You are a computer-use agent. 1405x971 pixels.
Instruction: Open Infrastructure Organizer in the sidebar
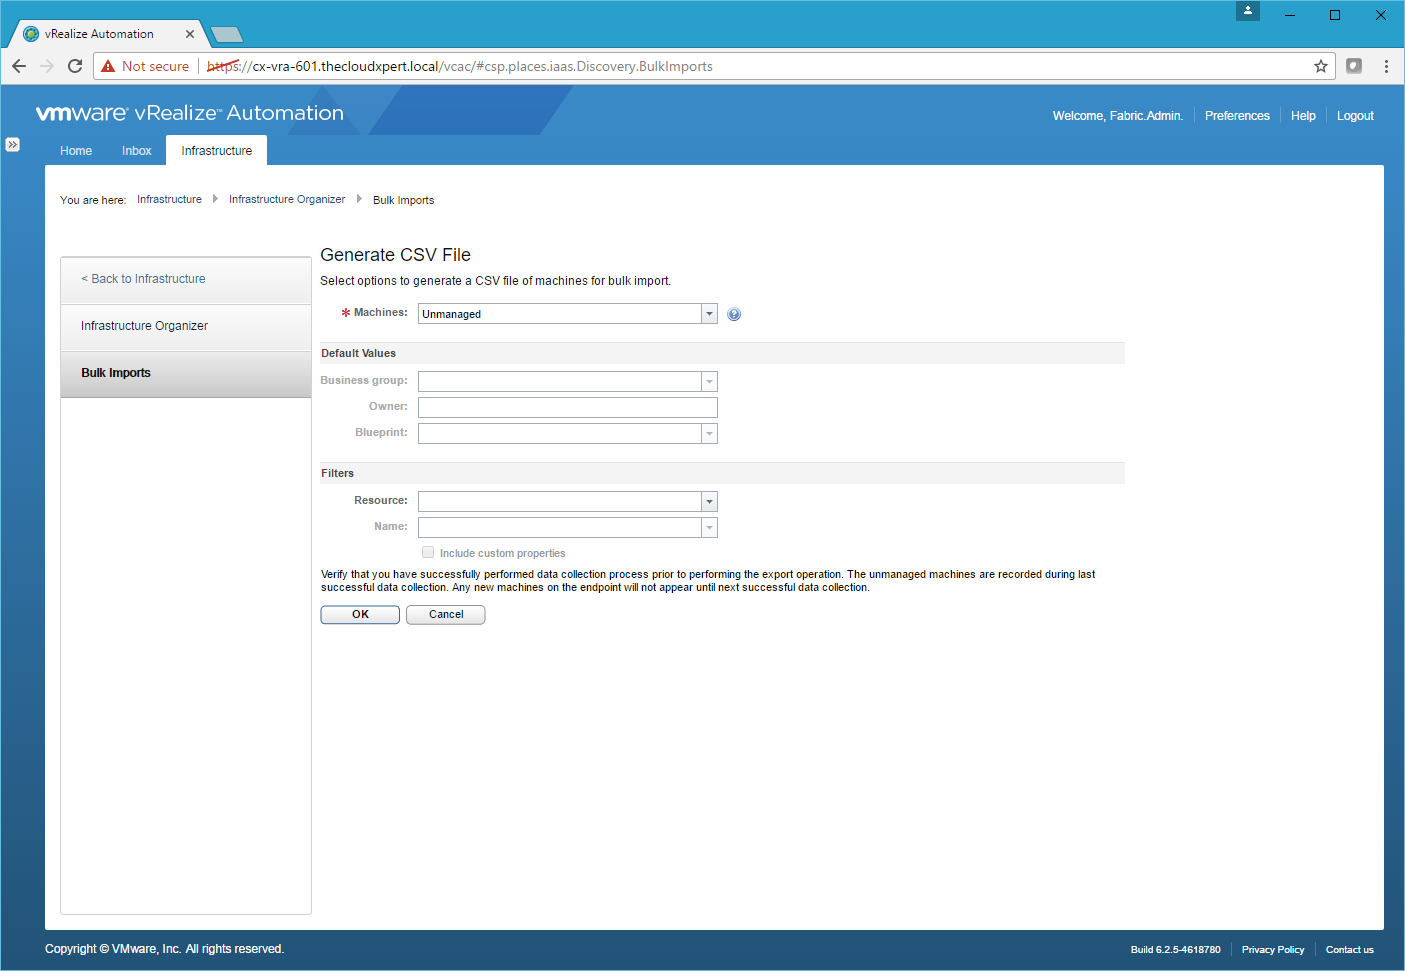click(145, 326)
